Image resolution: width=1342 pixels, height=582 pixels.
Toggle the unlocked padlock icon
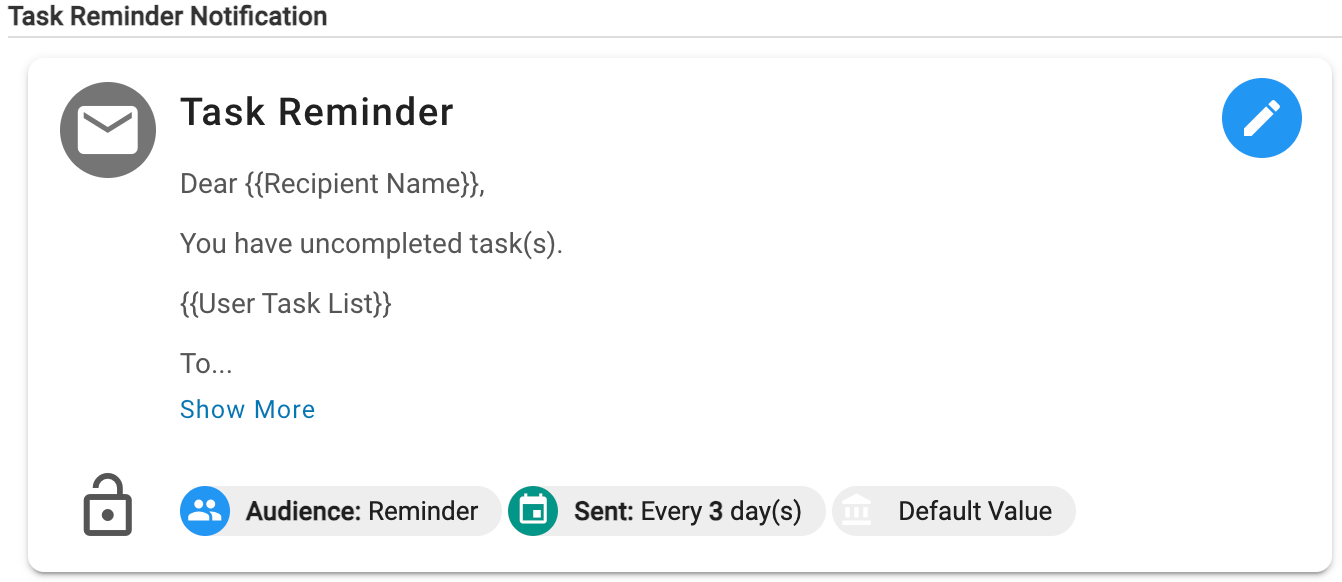point(107,505)
